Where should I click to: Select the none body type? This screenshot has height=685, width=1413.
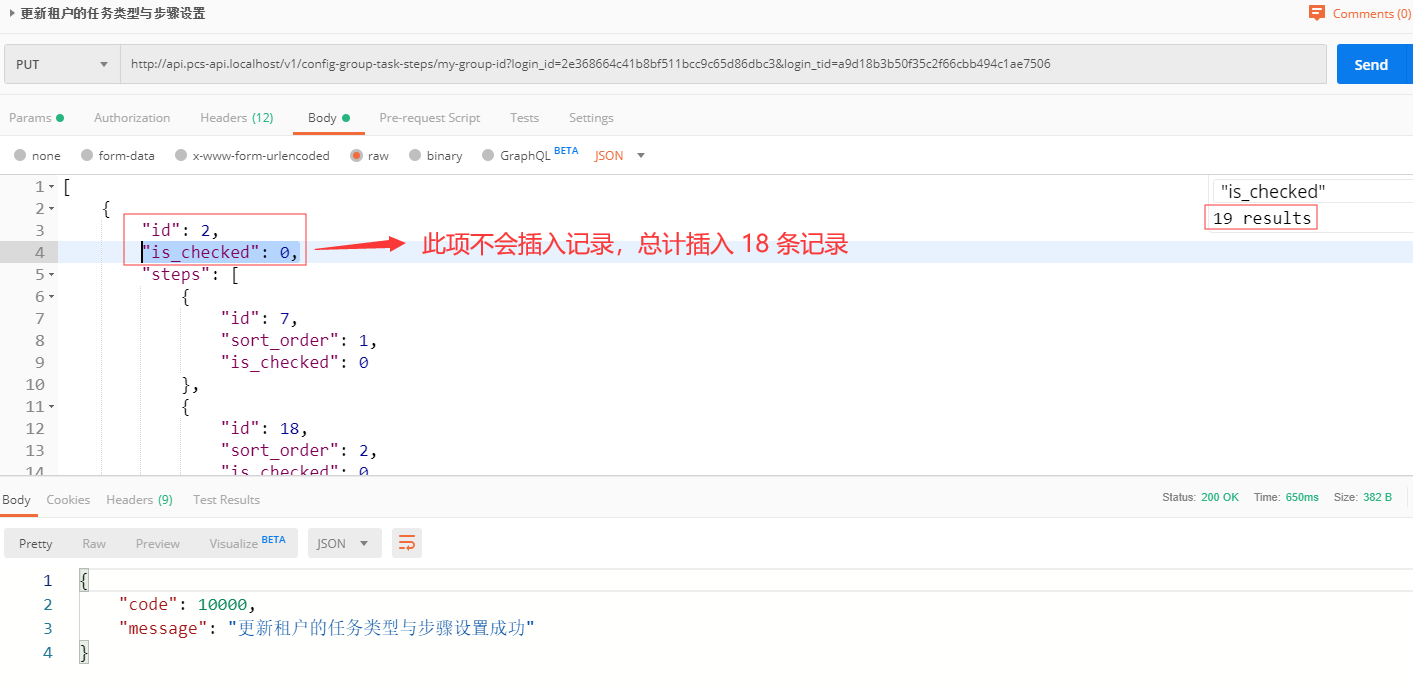click(x=37, y=155)
